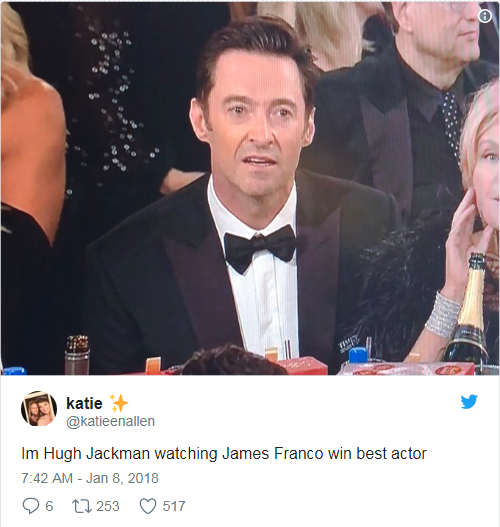Click the reply speech bubble icon
500x527 pixels.
(30, 506)
